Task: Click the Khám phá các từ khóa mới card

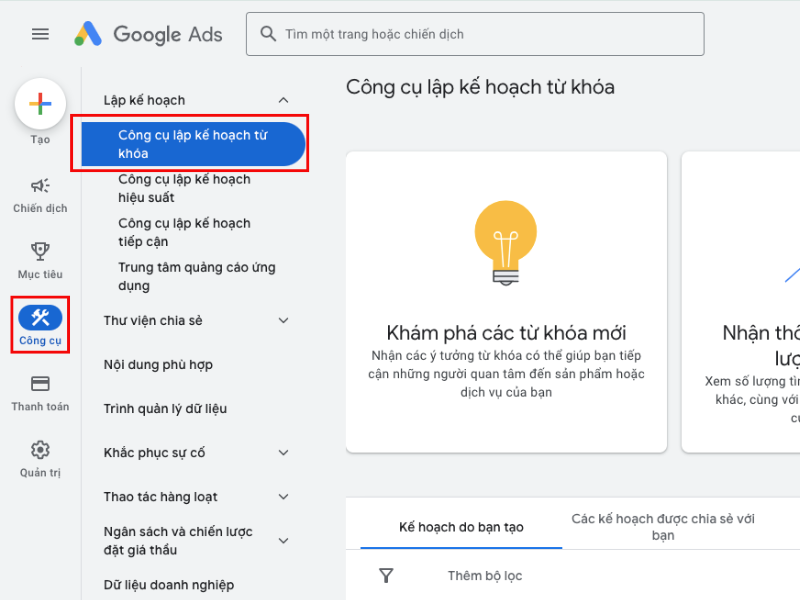Action: click(506, 302)
